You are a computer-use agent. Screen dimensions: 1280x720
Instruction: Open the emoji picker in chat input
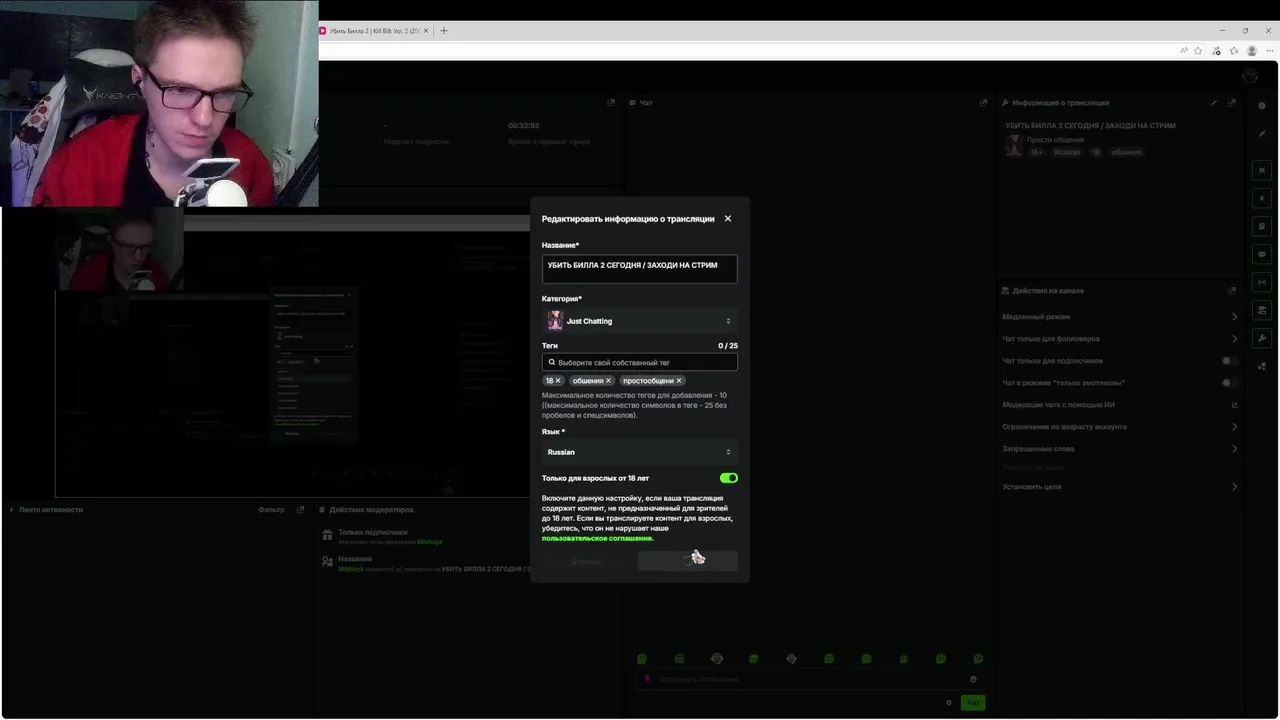point(973,679)
